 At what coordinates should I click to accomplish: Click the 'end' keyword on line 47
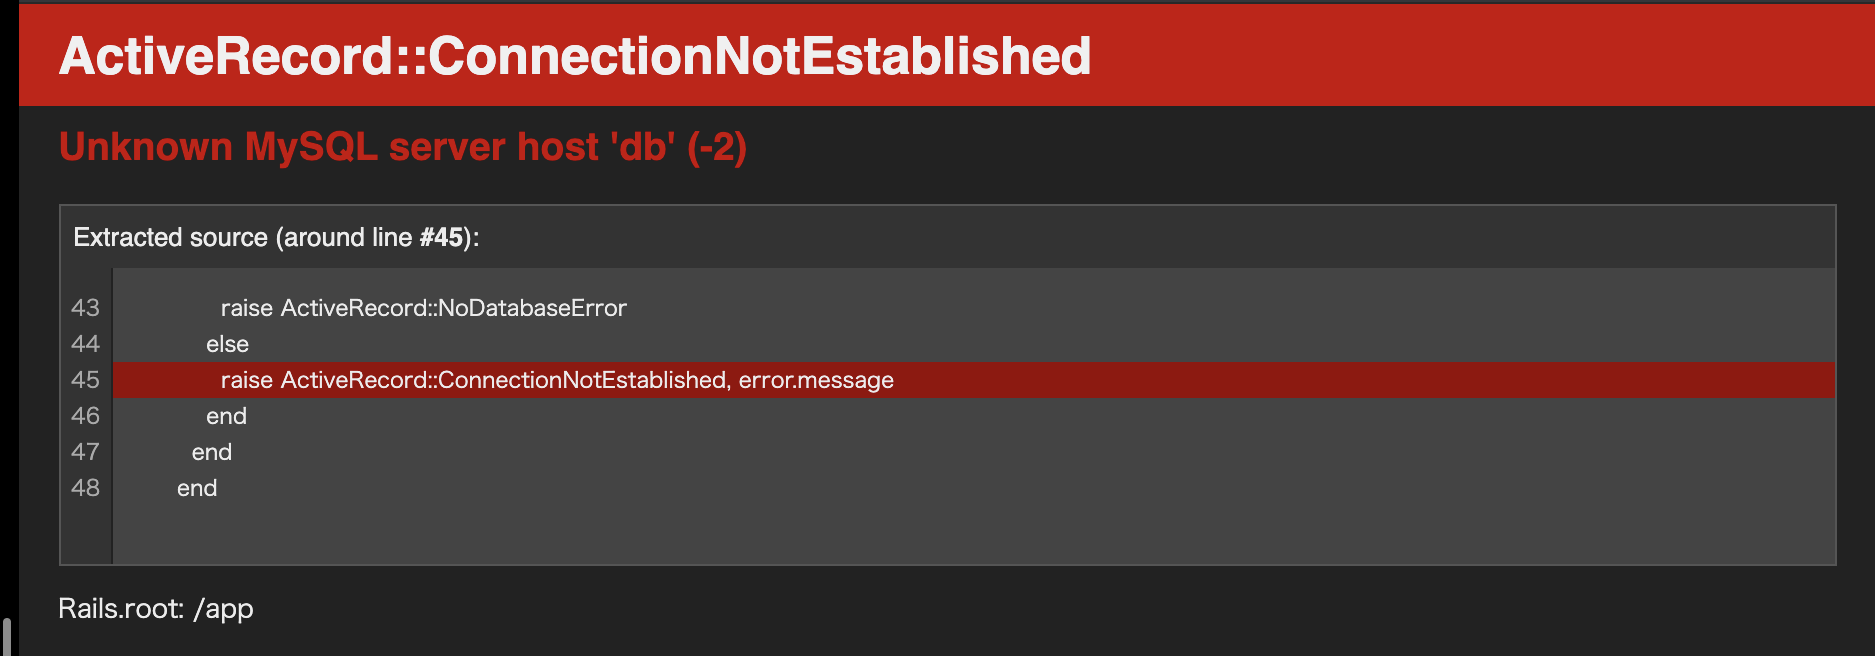[211, 452]
